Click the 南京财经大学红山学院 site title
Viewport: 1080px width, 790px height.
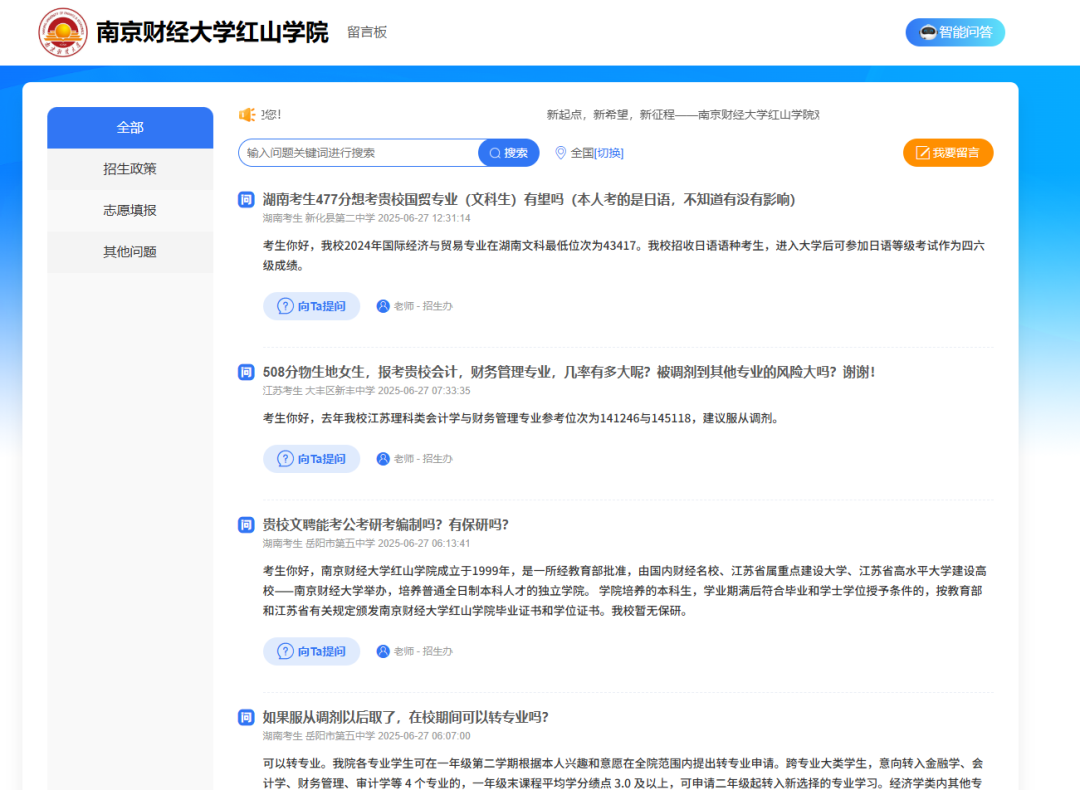click(x=212, y=32)
